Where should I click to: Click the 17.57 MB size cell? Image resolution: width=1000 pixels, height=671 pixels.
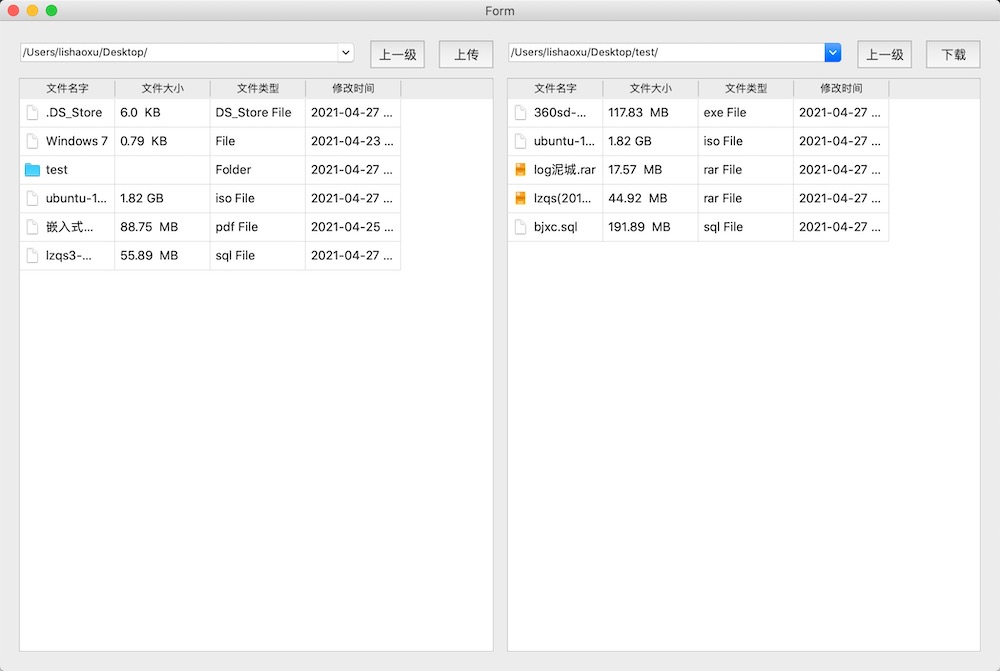pyautogui.click(x=651, y=170)
